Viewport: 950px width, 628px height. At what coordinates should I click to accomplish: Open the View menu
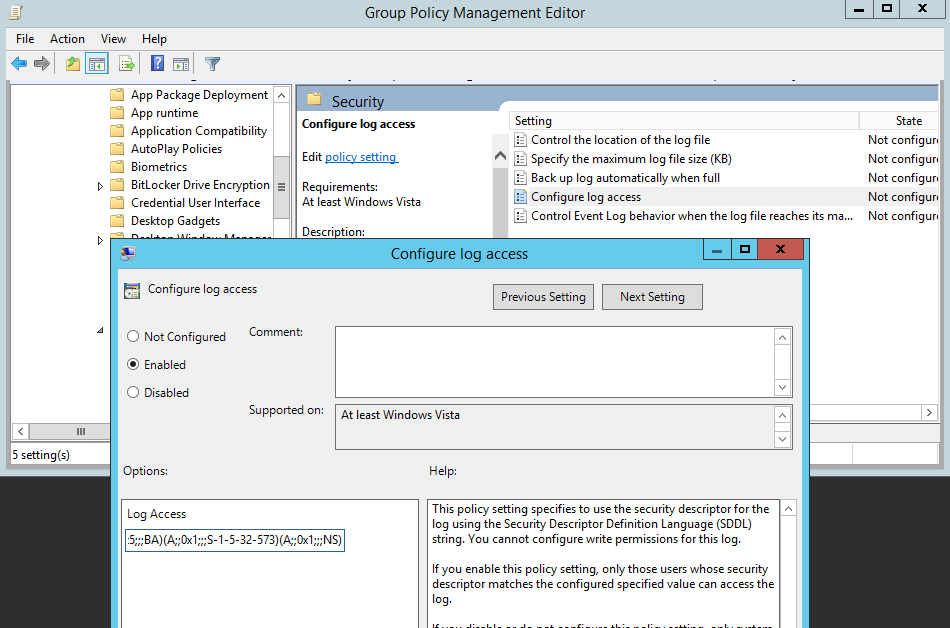[113, 39]
